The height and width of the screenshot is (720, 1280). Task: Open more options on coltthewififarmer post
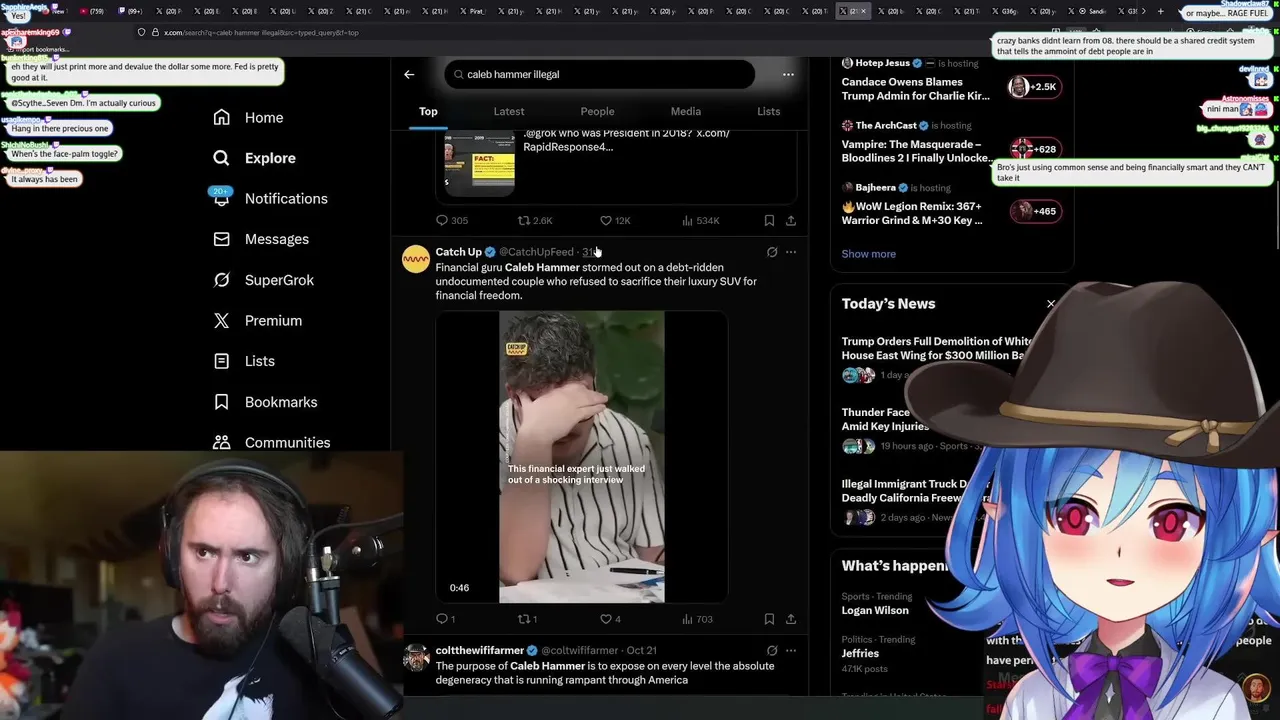point(791,650)
